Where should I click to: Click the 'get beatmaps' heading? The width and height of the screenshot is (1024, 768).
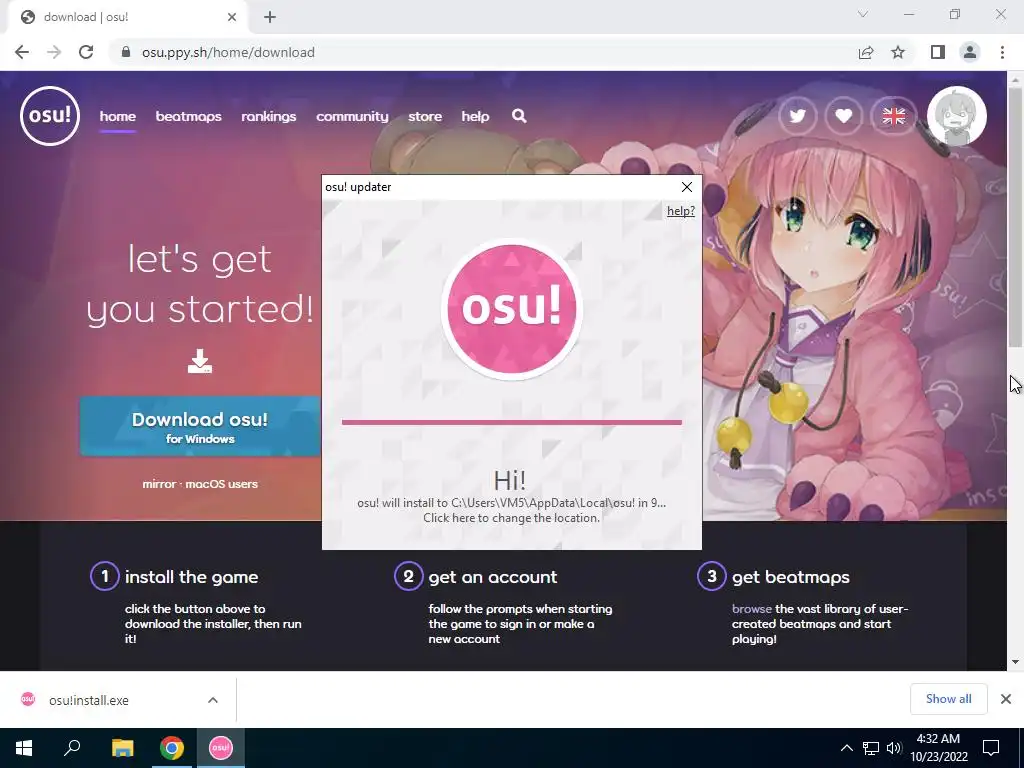click(x=791, y=577)
